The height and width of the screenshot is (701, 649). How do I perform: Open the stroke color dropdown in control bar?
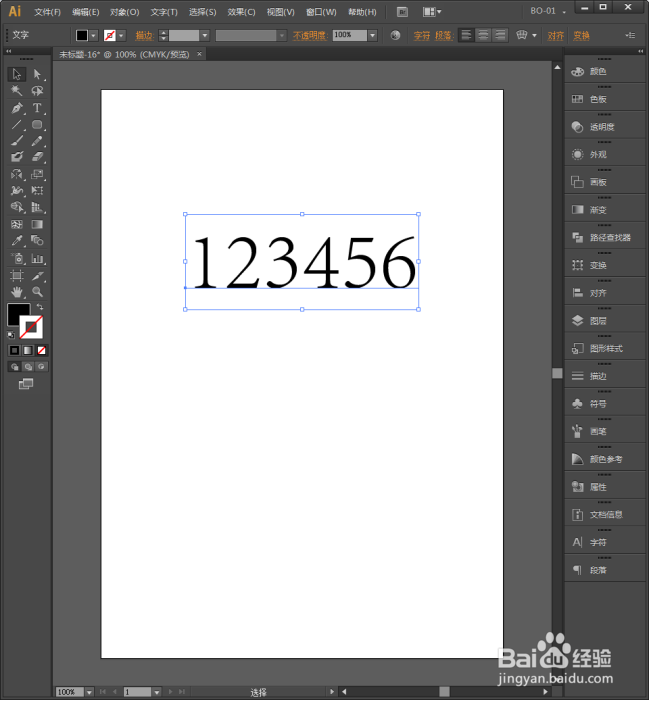point(121,35)
